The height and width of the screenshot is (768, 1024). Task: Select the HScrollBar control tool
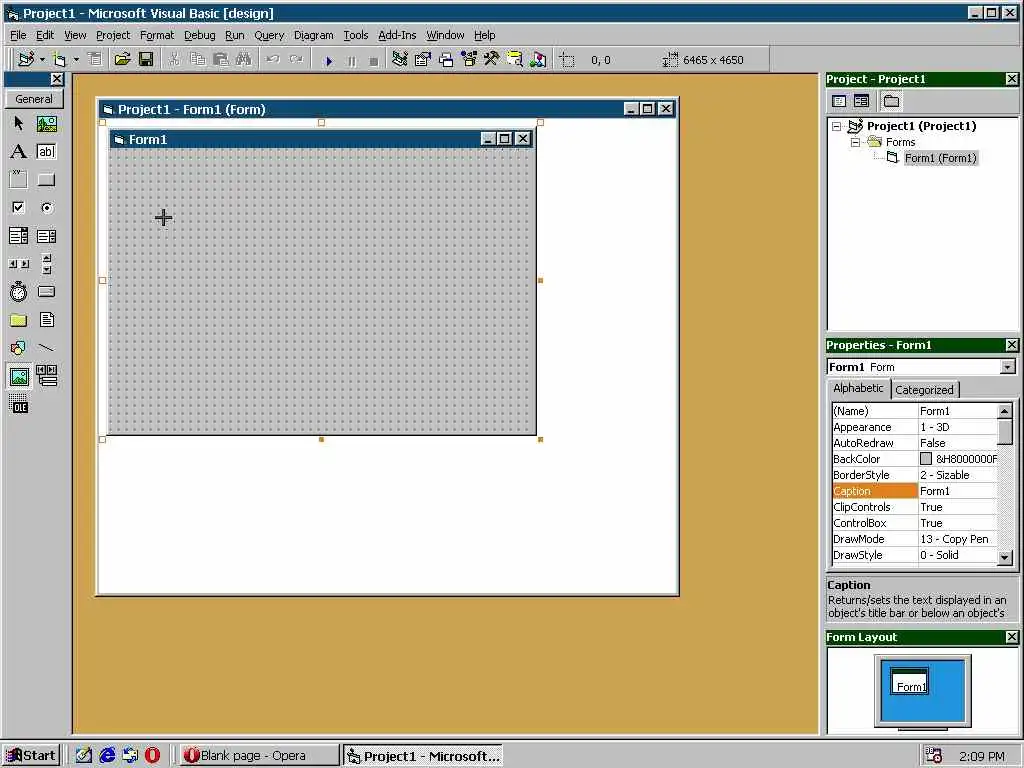coord(18,264)
